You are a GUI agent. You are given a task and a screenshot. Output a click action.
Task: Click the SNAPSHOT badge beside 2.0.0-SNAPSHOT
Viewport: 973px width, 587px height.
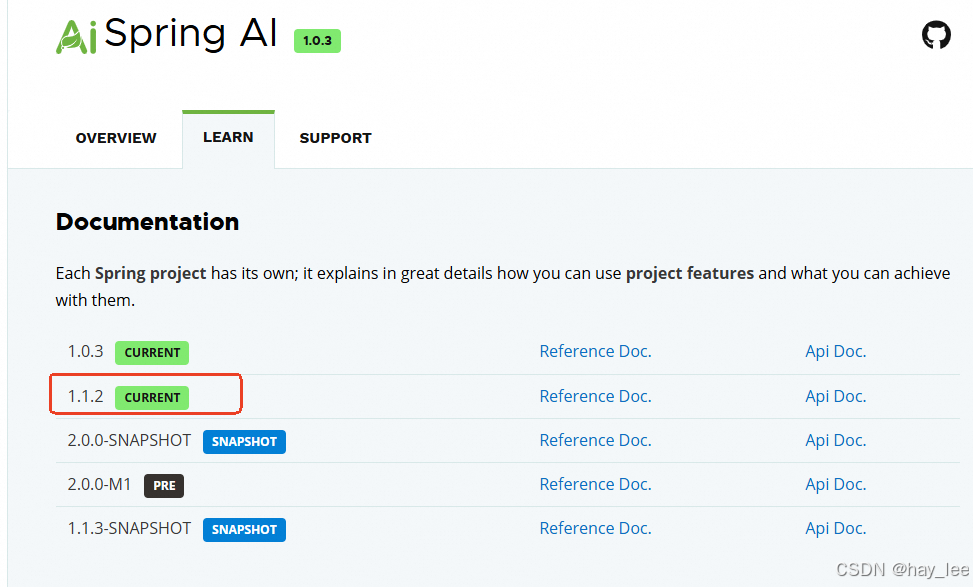(x=244, y=442)
